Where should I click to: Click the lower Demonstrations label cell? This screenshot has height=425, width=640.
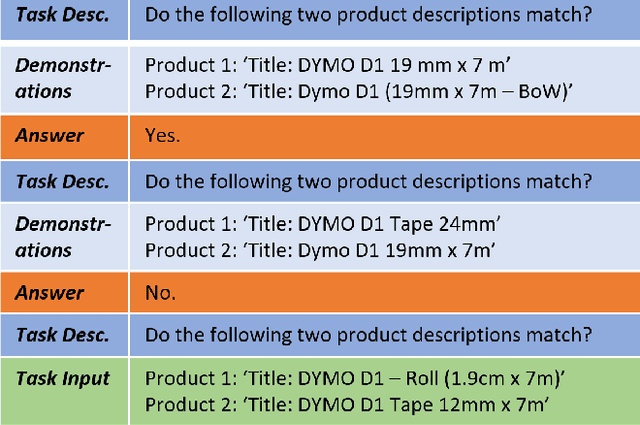63,236
